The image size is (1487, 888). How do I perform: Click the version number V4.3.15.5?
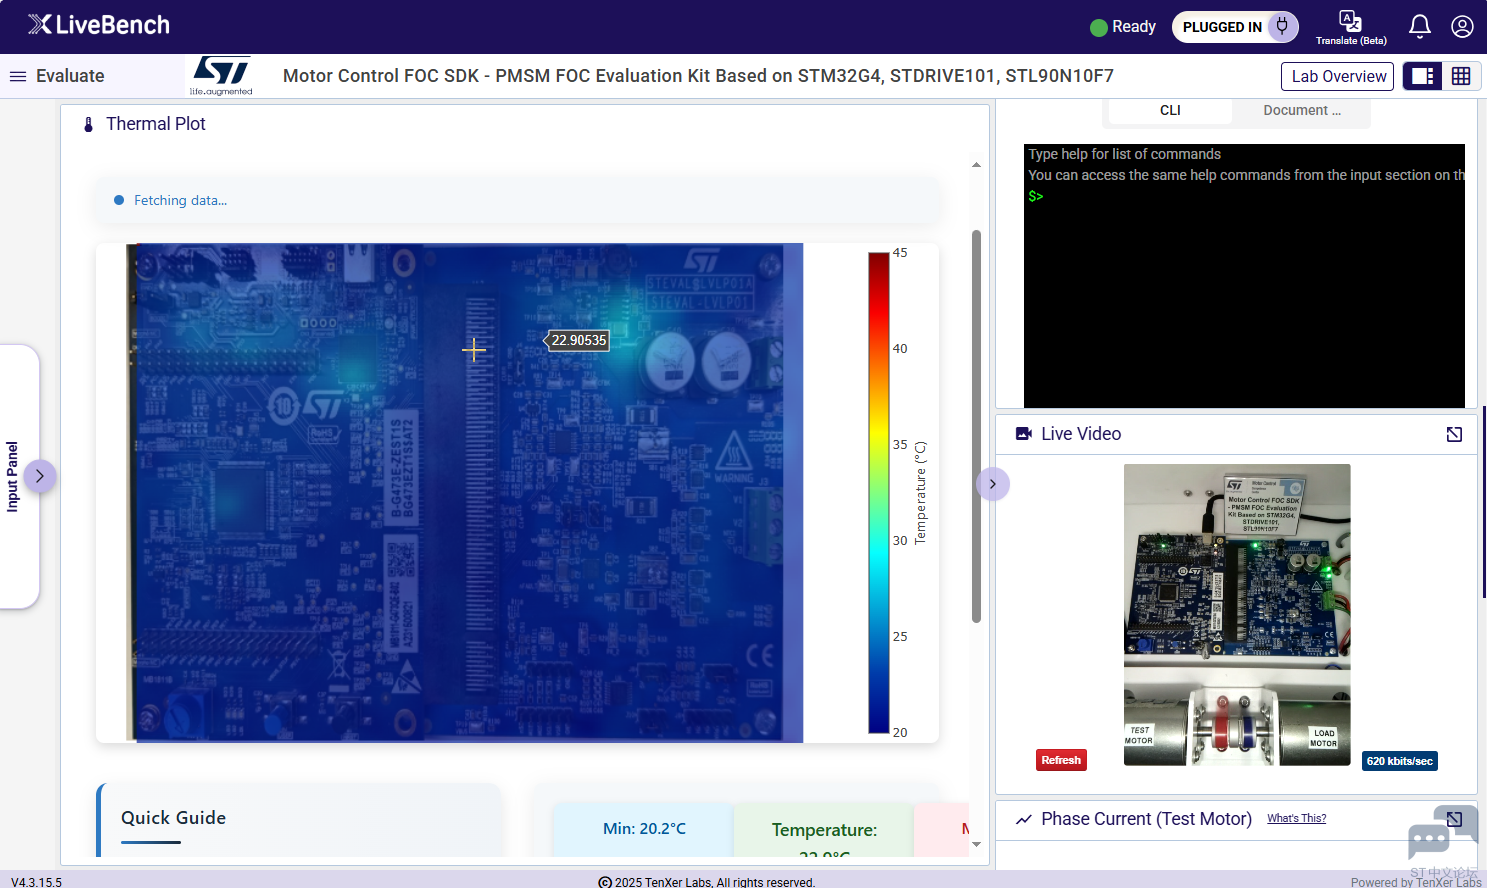pos(36,882)
